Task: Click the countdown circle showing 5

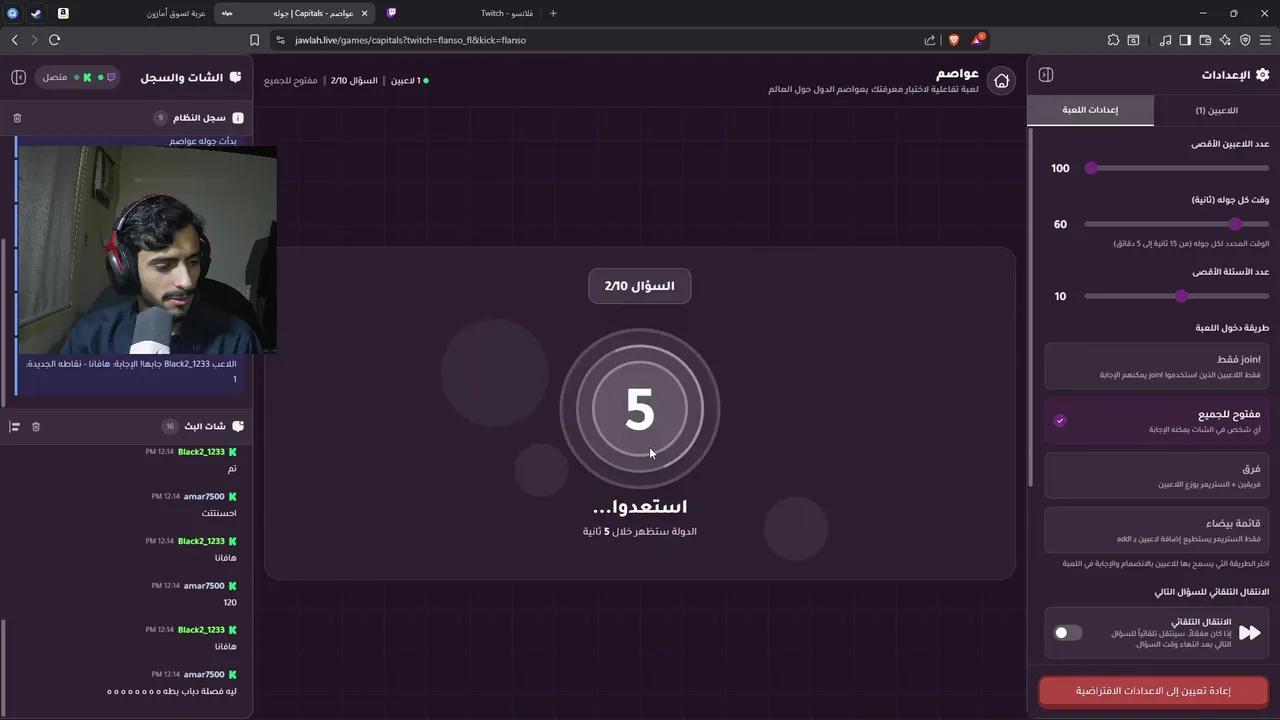Action: (640, 409)
